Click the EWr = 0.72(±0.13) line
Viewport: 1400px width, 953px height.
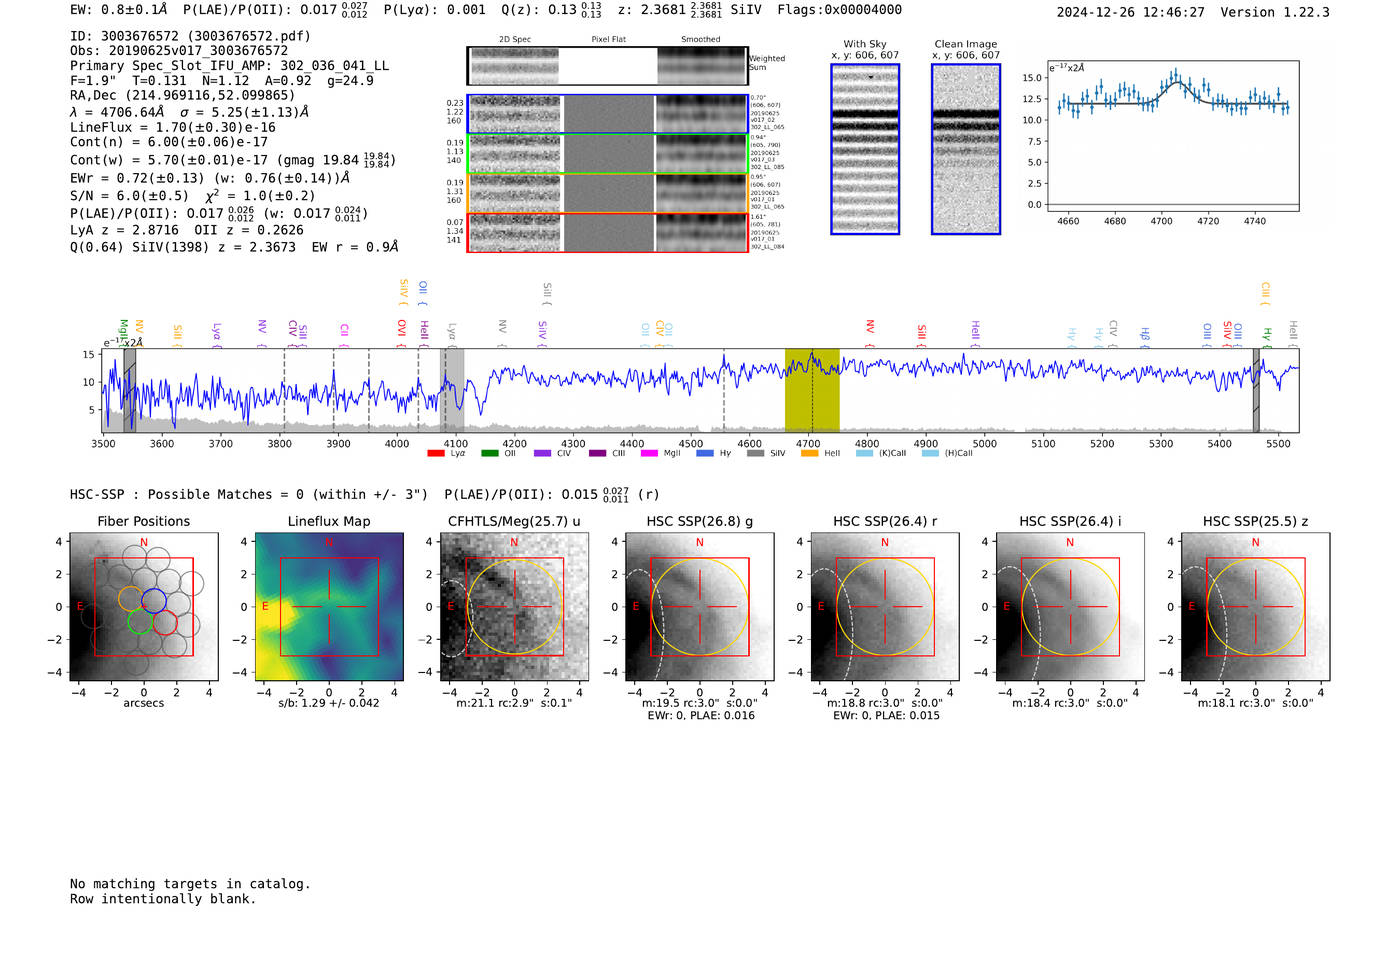(210, 178)
